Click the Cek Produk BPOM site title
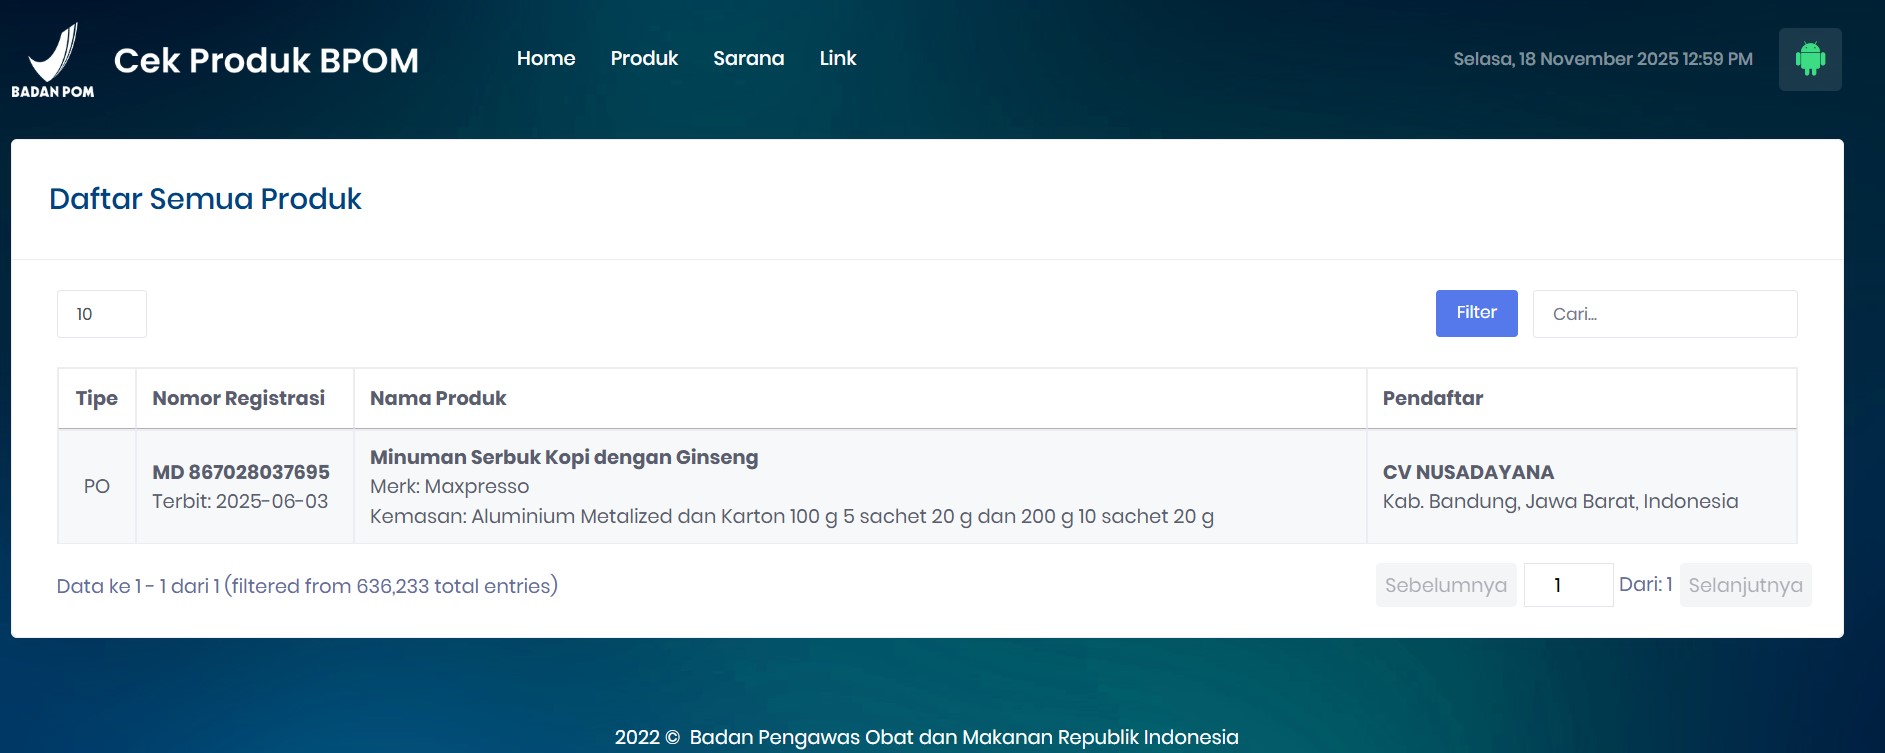 pyautogui.click(x=266, y=60)
